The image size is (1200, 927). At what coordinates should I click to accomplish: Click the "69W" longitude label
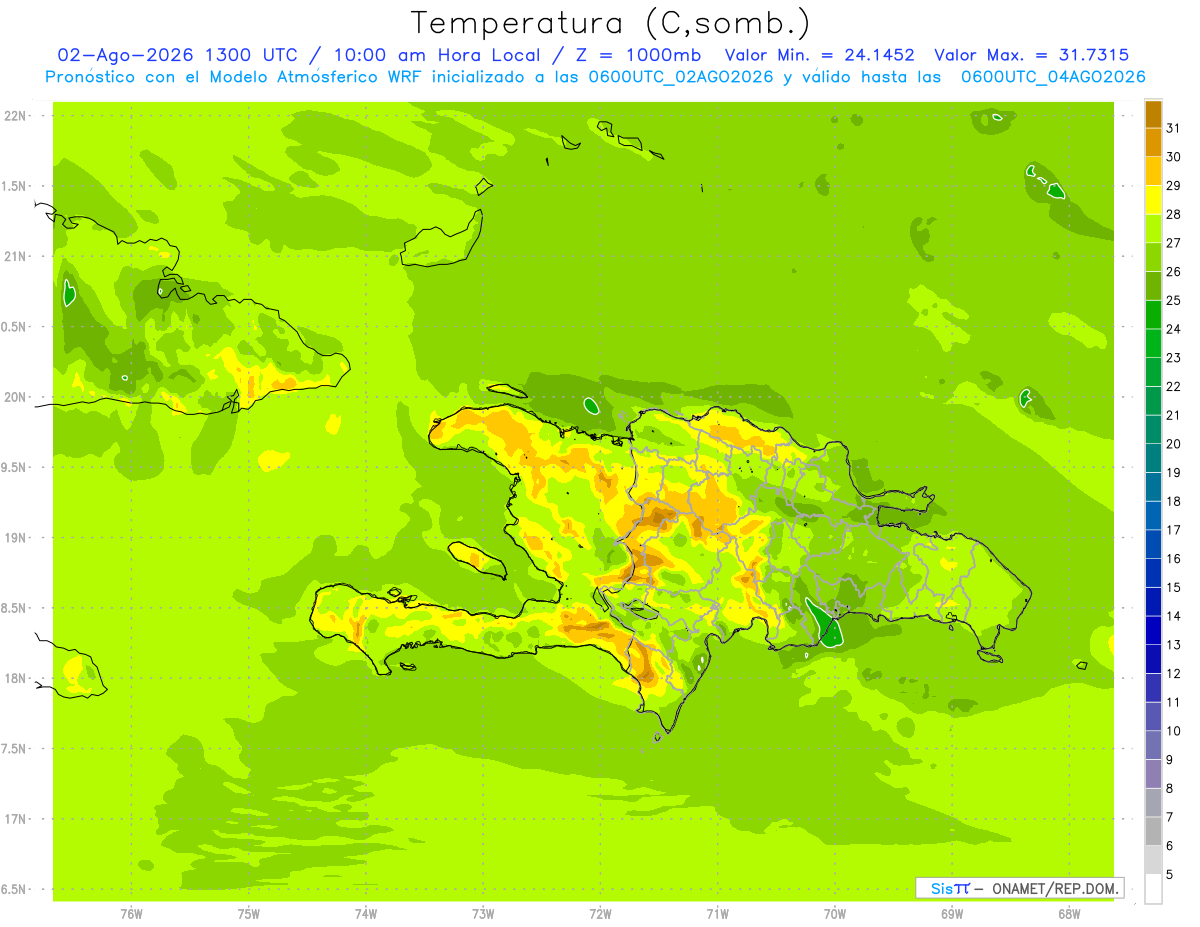952,914
